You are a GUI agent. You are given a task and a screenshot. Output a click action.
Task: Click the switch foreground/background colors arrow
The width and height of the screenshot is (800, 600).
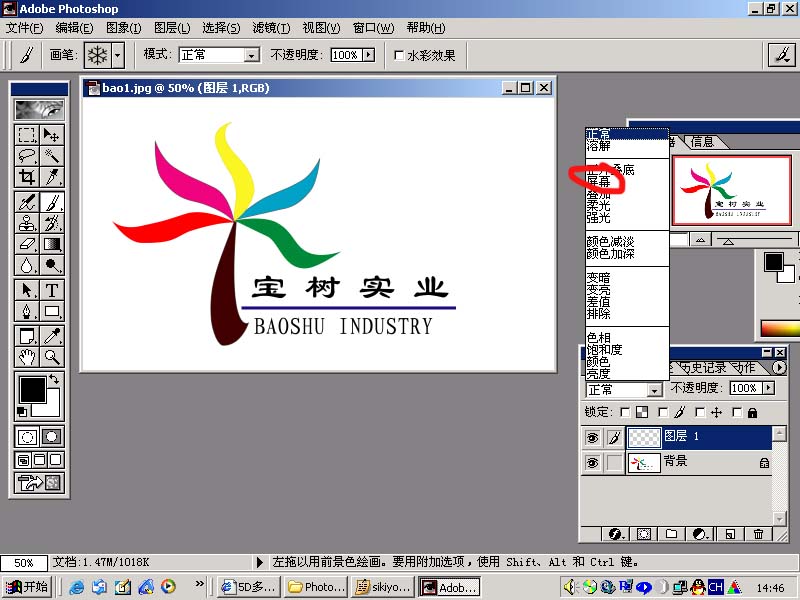[x=54, y=379]
